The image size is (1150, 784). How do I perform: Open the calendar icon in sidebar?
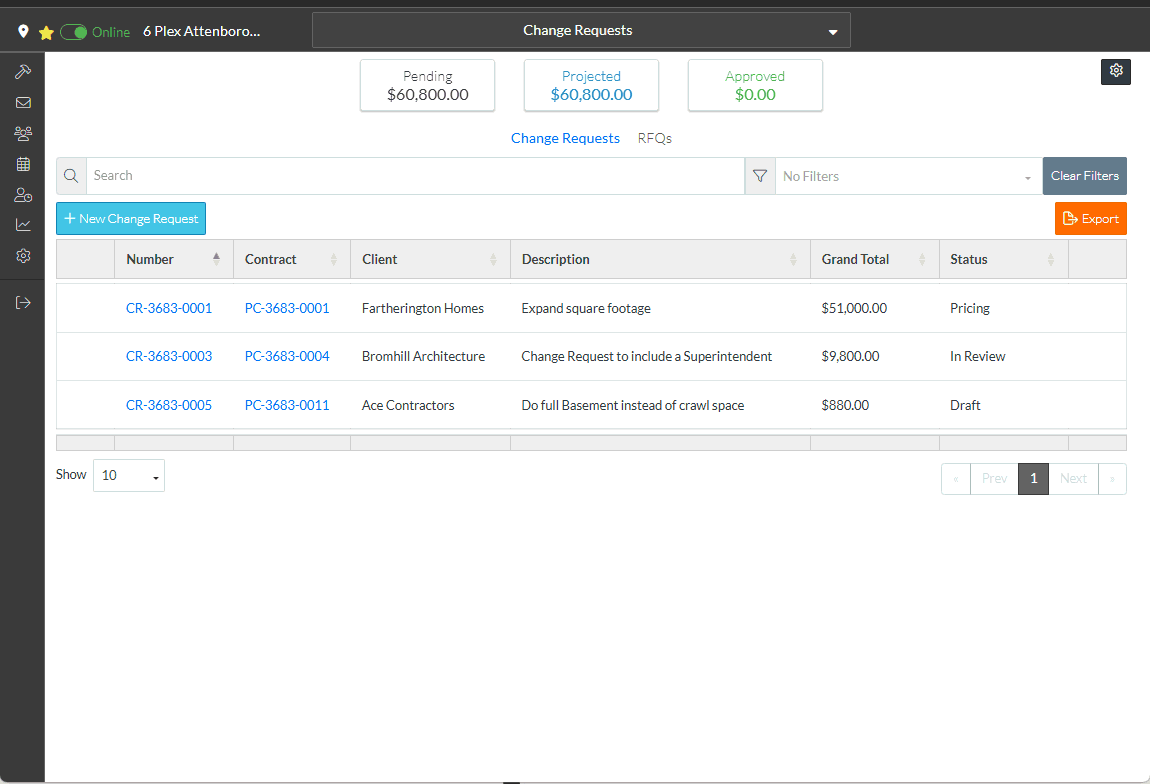click(x=23, y=164)
